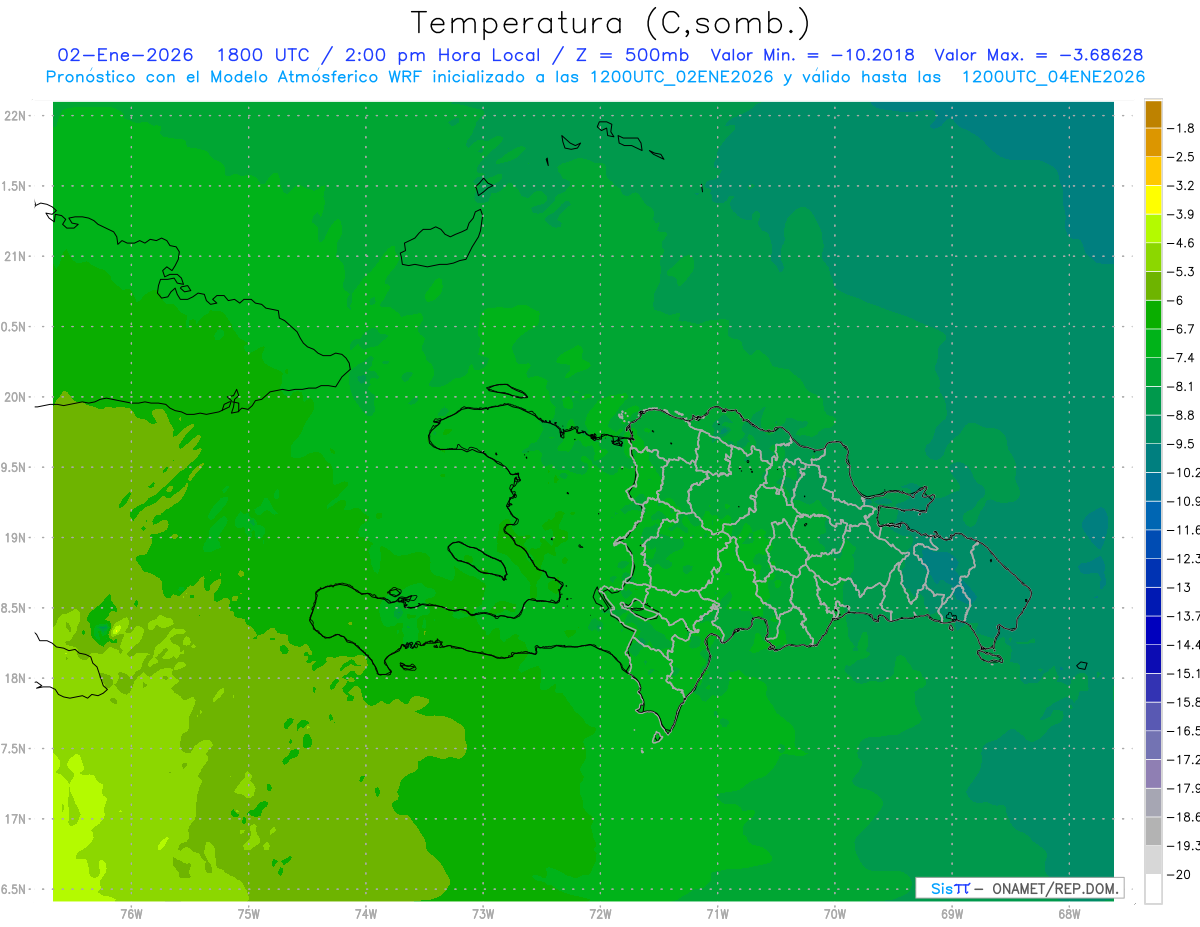The width and height of the screenshot is (1200, 927).
Task: Click the '-7.4' legend value
Action: (1181, 358)
